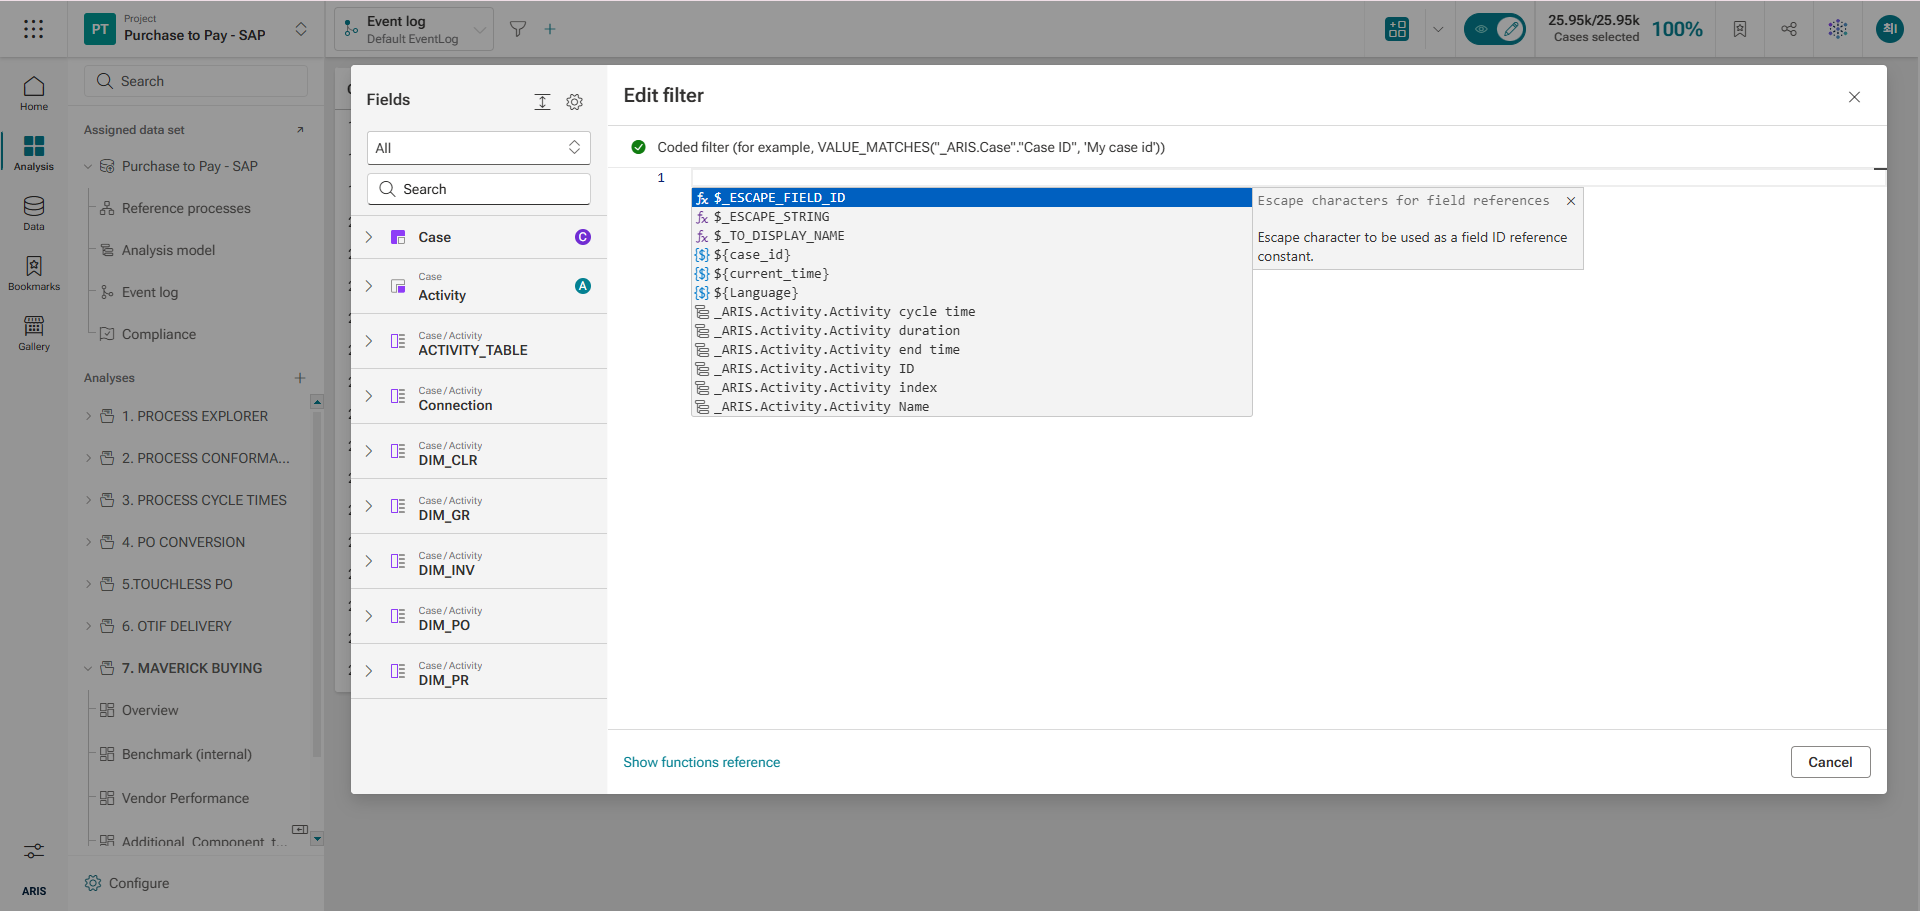The image size is (1920, 911).
Task: Close the Edit filter dialog
Action: [1854, 97]
